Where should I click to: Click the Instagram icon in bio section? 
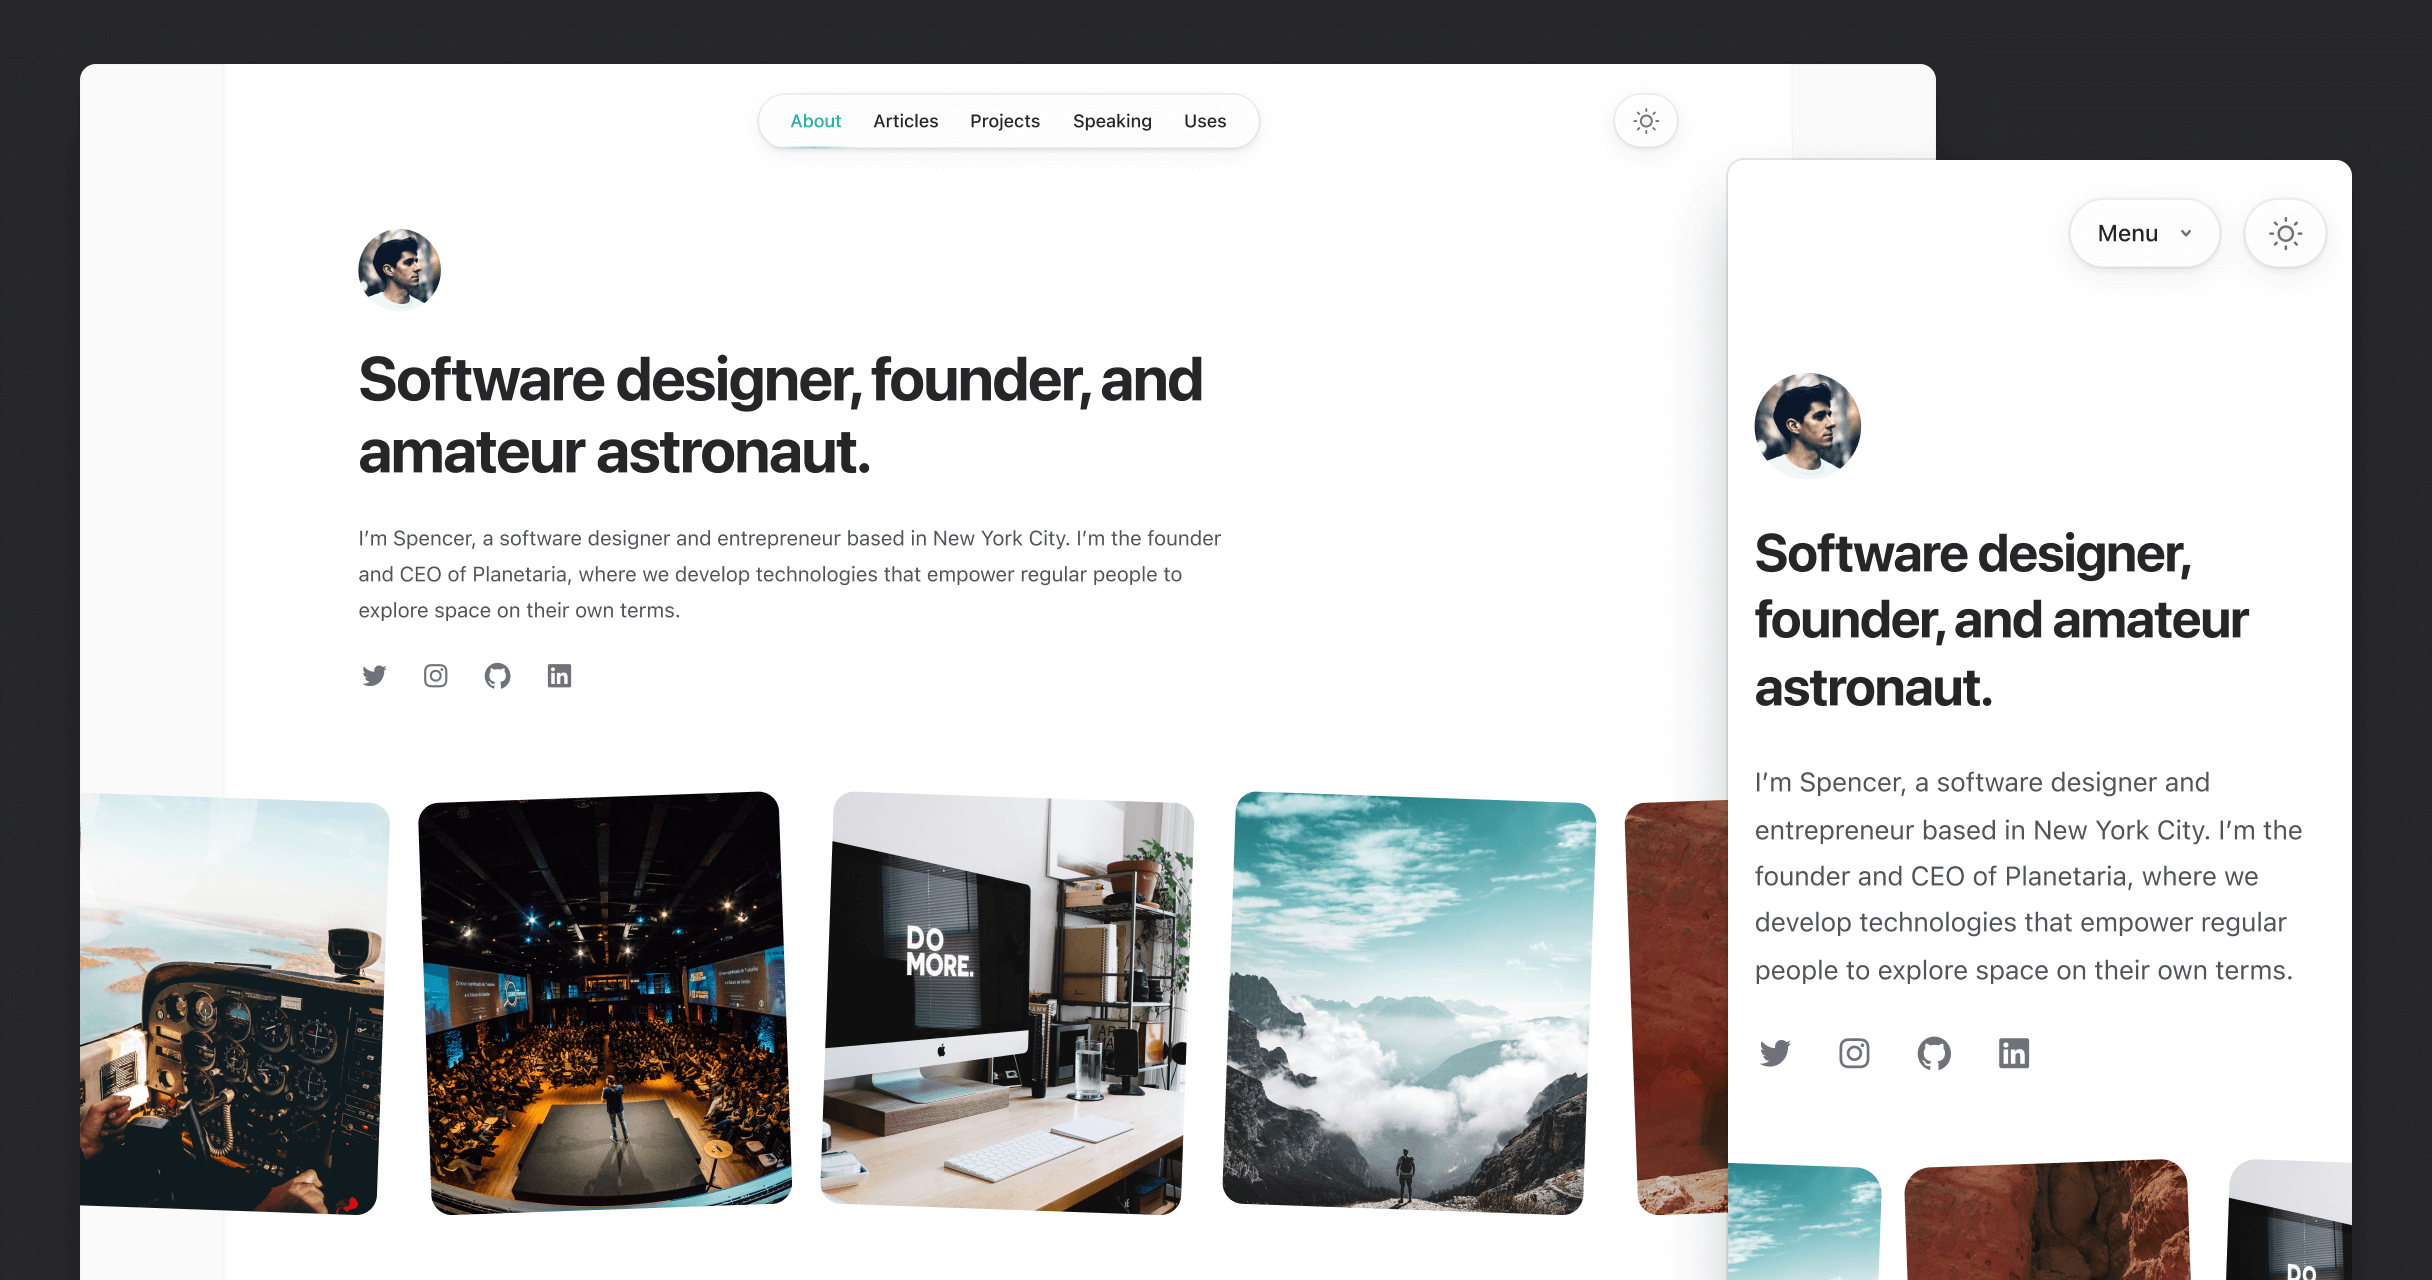coord(434,674)
